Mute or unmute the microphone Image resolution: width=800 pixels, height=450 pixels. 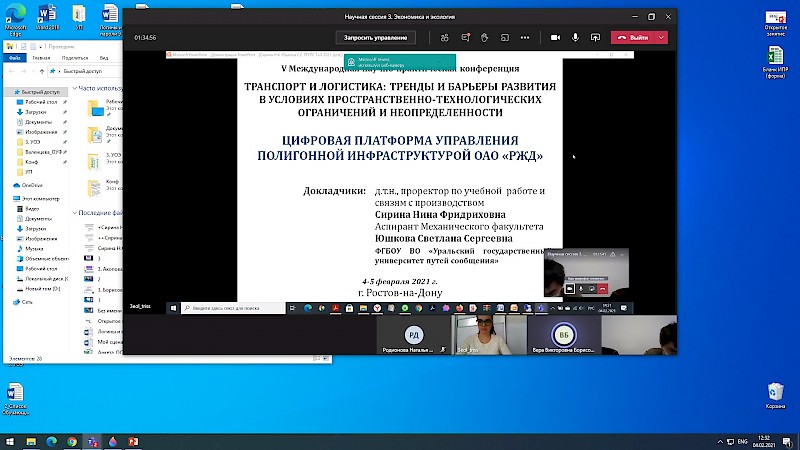(x=577, y=37)
